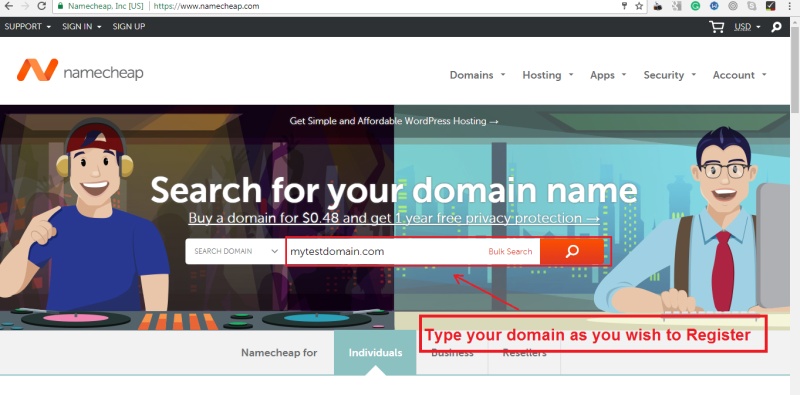Click the checkmark extension icon
Screen dimensions: 800x395
(770, 6)
